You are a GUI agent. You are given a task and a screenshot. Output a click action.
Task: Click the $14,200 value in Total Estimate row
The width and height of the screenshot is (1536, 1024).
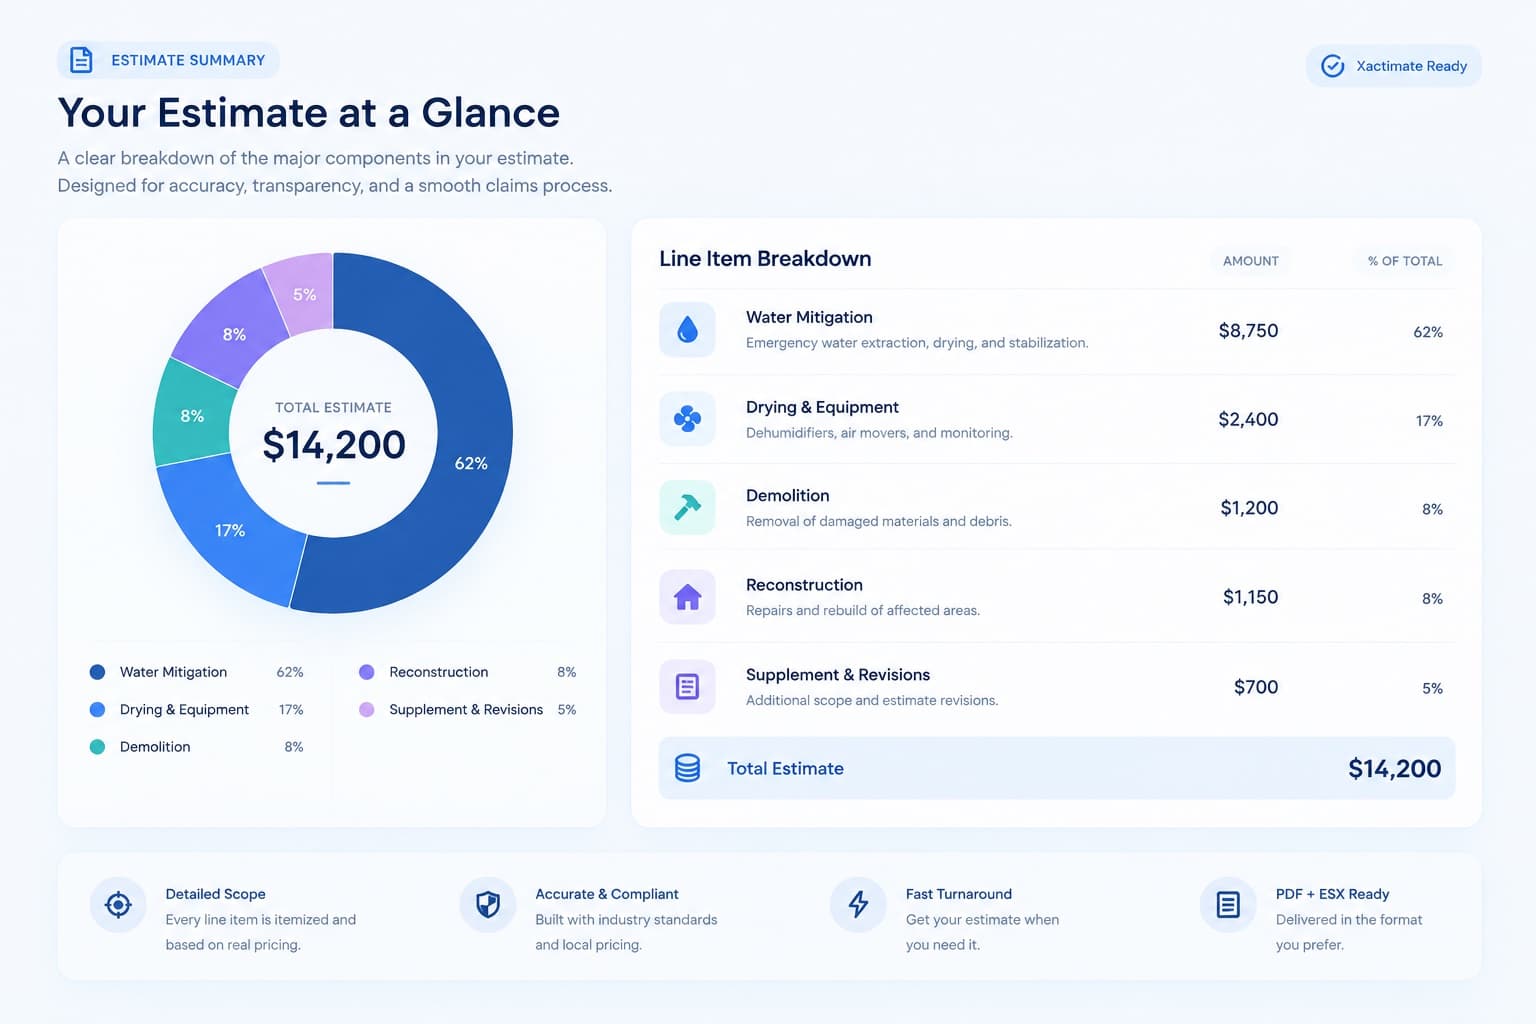pos(1395,768)
